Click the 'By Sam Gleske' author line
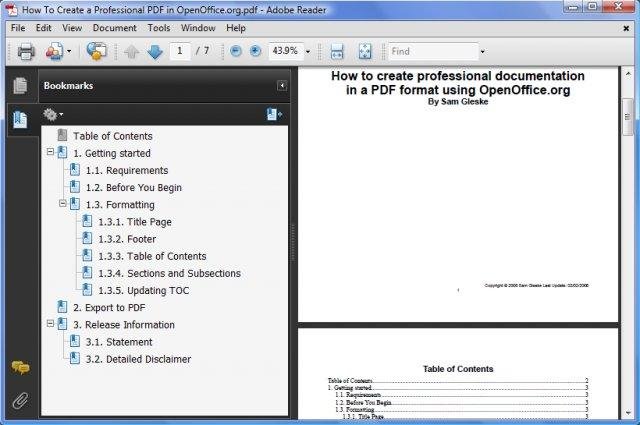The width and height of the screenshot is (640, 425). (x=458, y=102)
